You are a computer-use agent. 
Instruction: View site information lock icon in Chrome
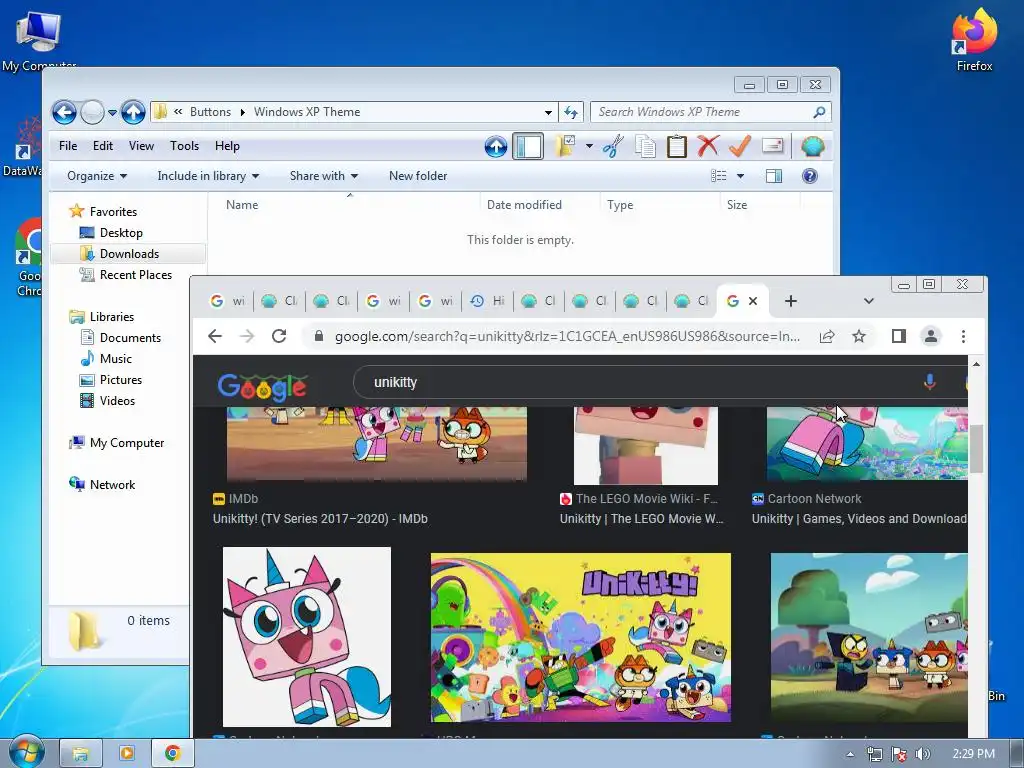pyautogui.click(x=319, y=336)
